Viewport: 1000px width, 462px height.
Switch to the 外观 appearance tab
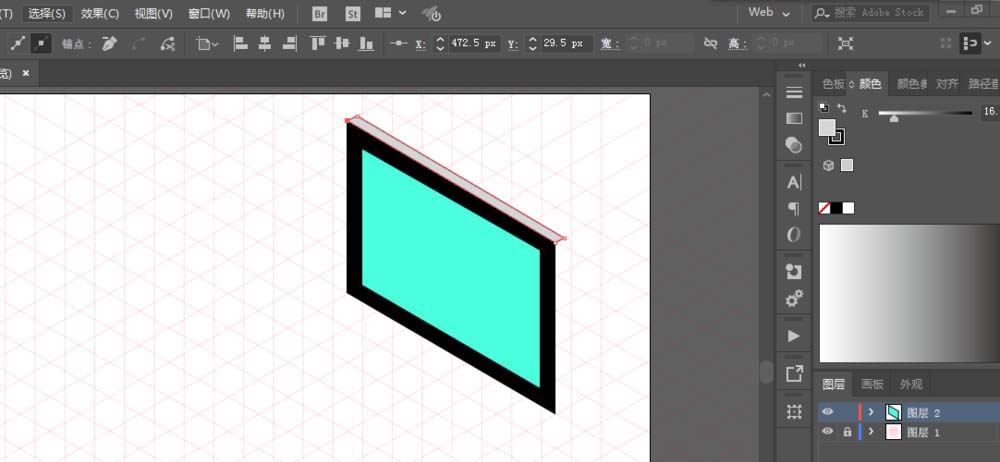point(911,384)
